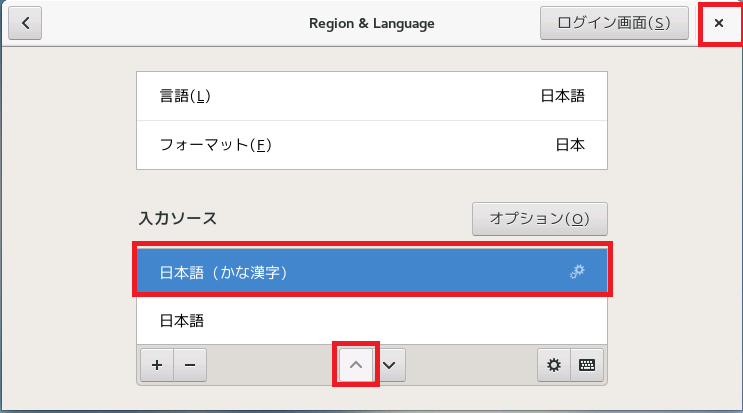This screenshot has width=743, height=413.
Task: Select the 日本語（かな漢字） input source
Action: click(x=300, y=271)
